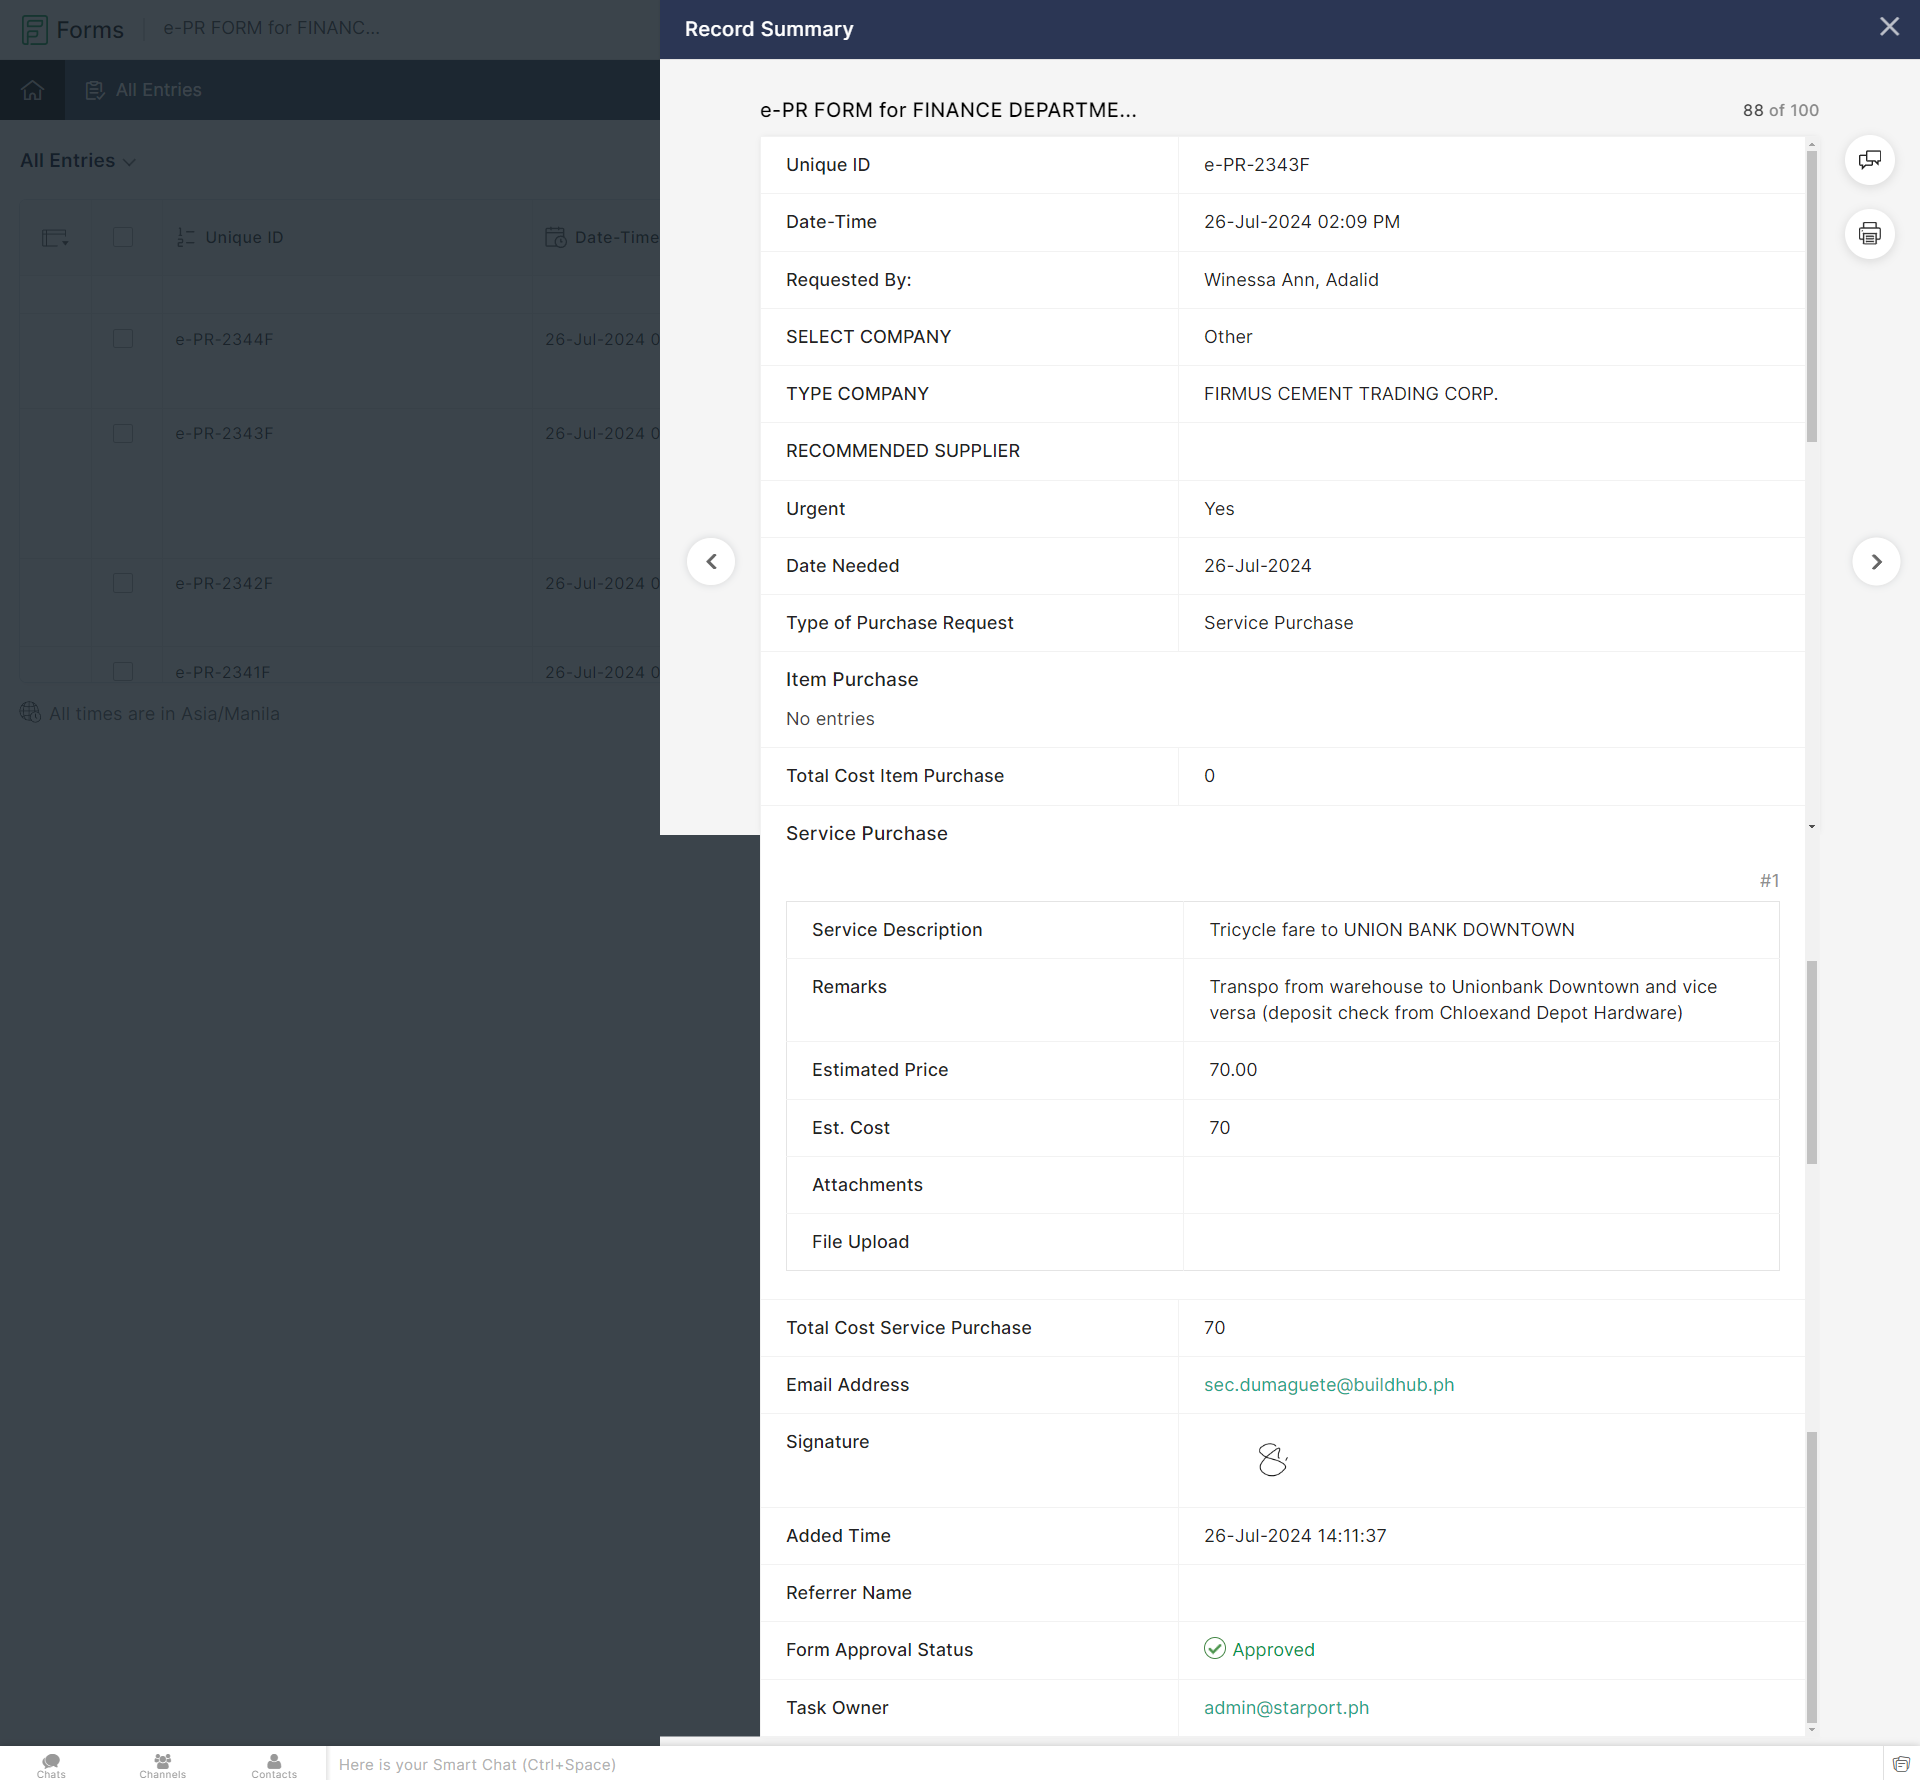Click the Date-Time column header
This screenshot has height=1780, width=1920.
615,238
